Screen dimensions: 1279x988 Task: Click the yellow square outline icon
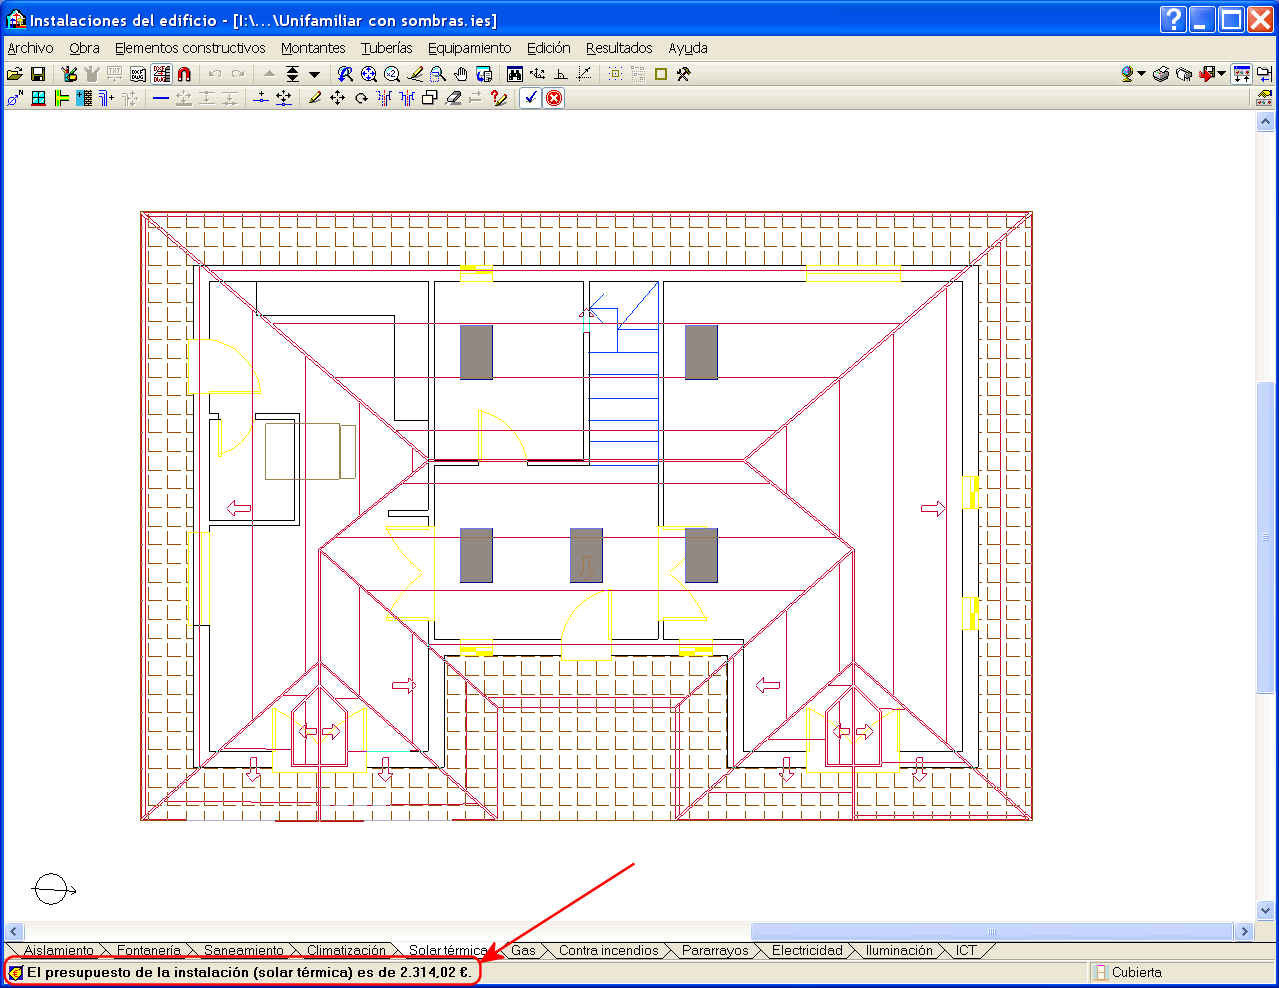click(661, 74)
